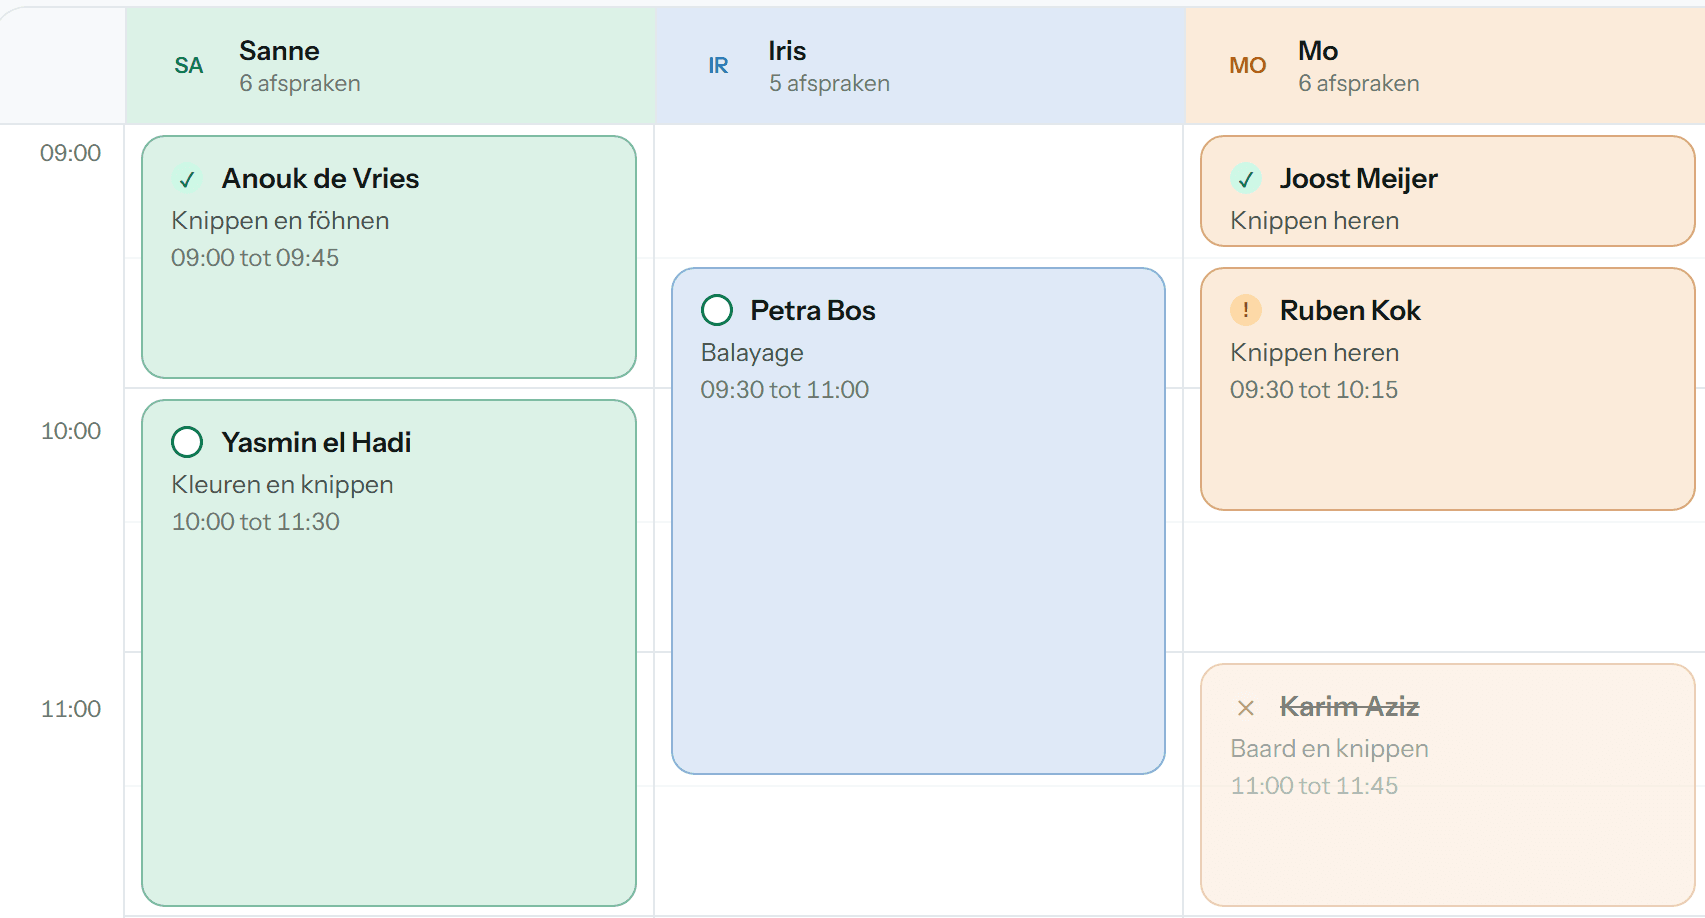
Task: Click the completed checkmark on Anouk de Vries
Action: pyautogui.click(x=187, y=179)
